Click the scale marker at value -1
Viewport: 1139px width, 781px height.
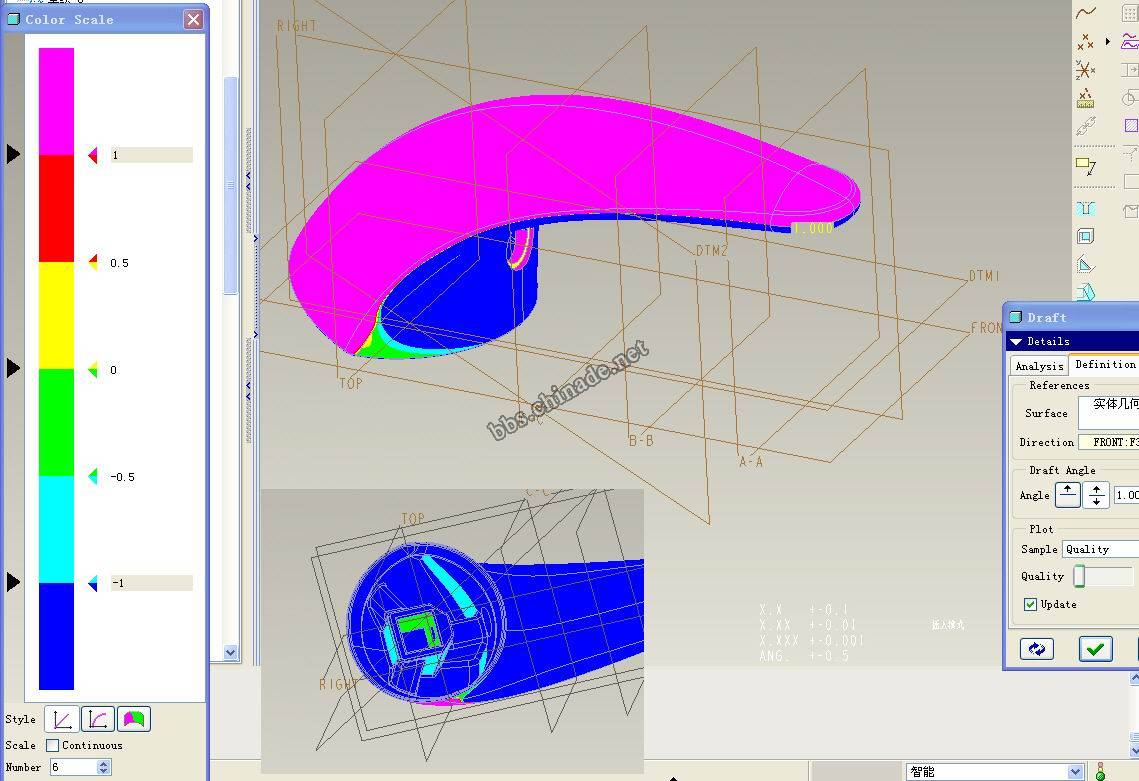(93, 583)
